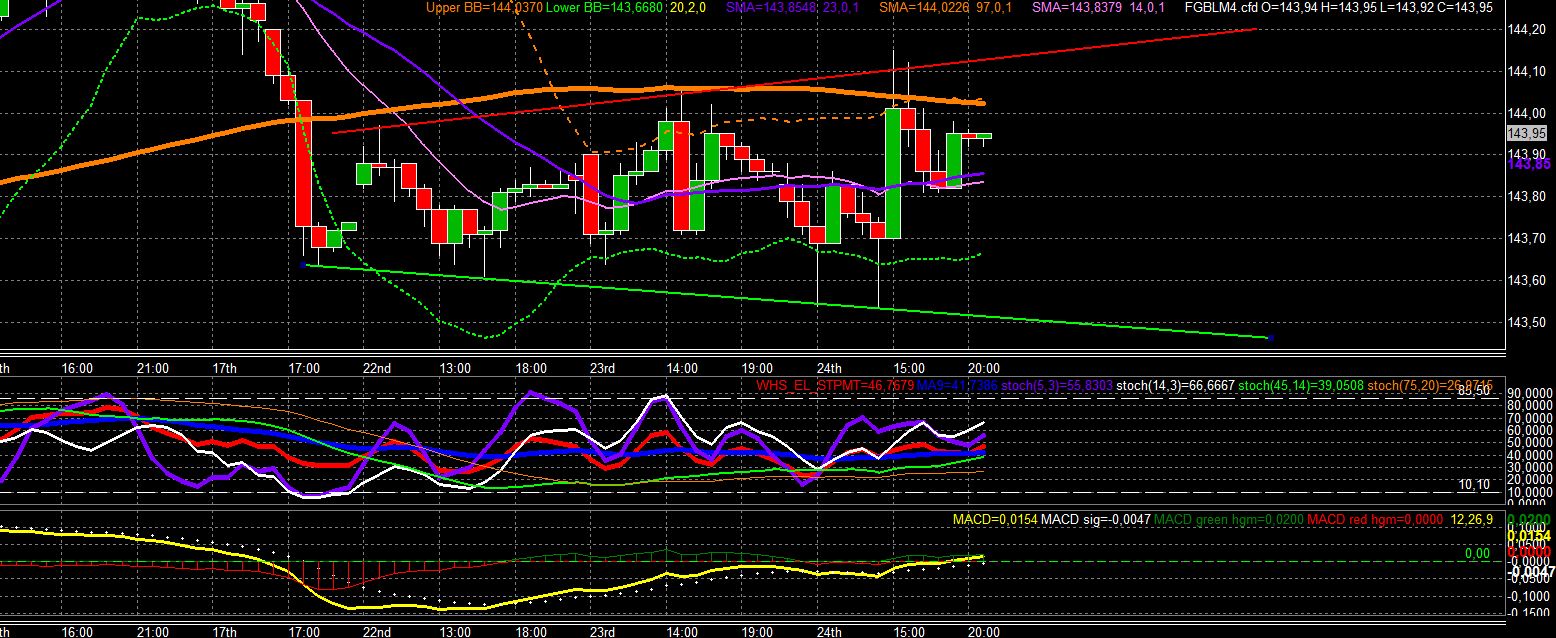1556x638 pixels.
Task: Click '20:00' on the bottom MACD time axis
Action: point(983,632)
